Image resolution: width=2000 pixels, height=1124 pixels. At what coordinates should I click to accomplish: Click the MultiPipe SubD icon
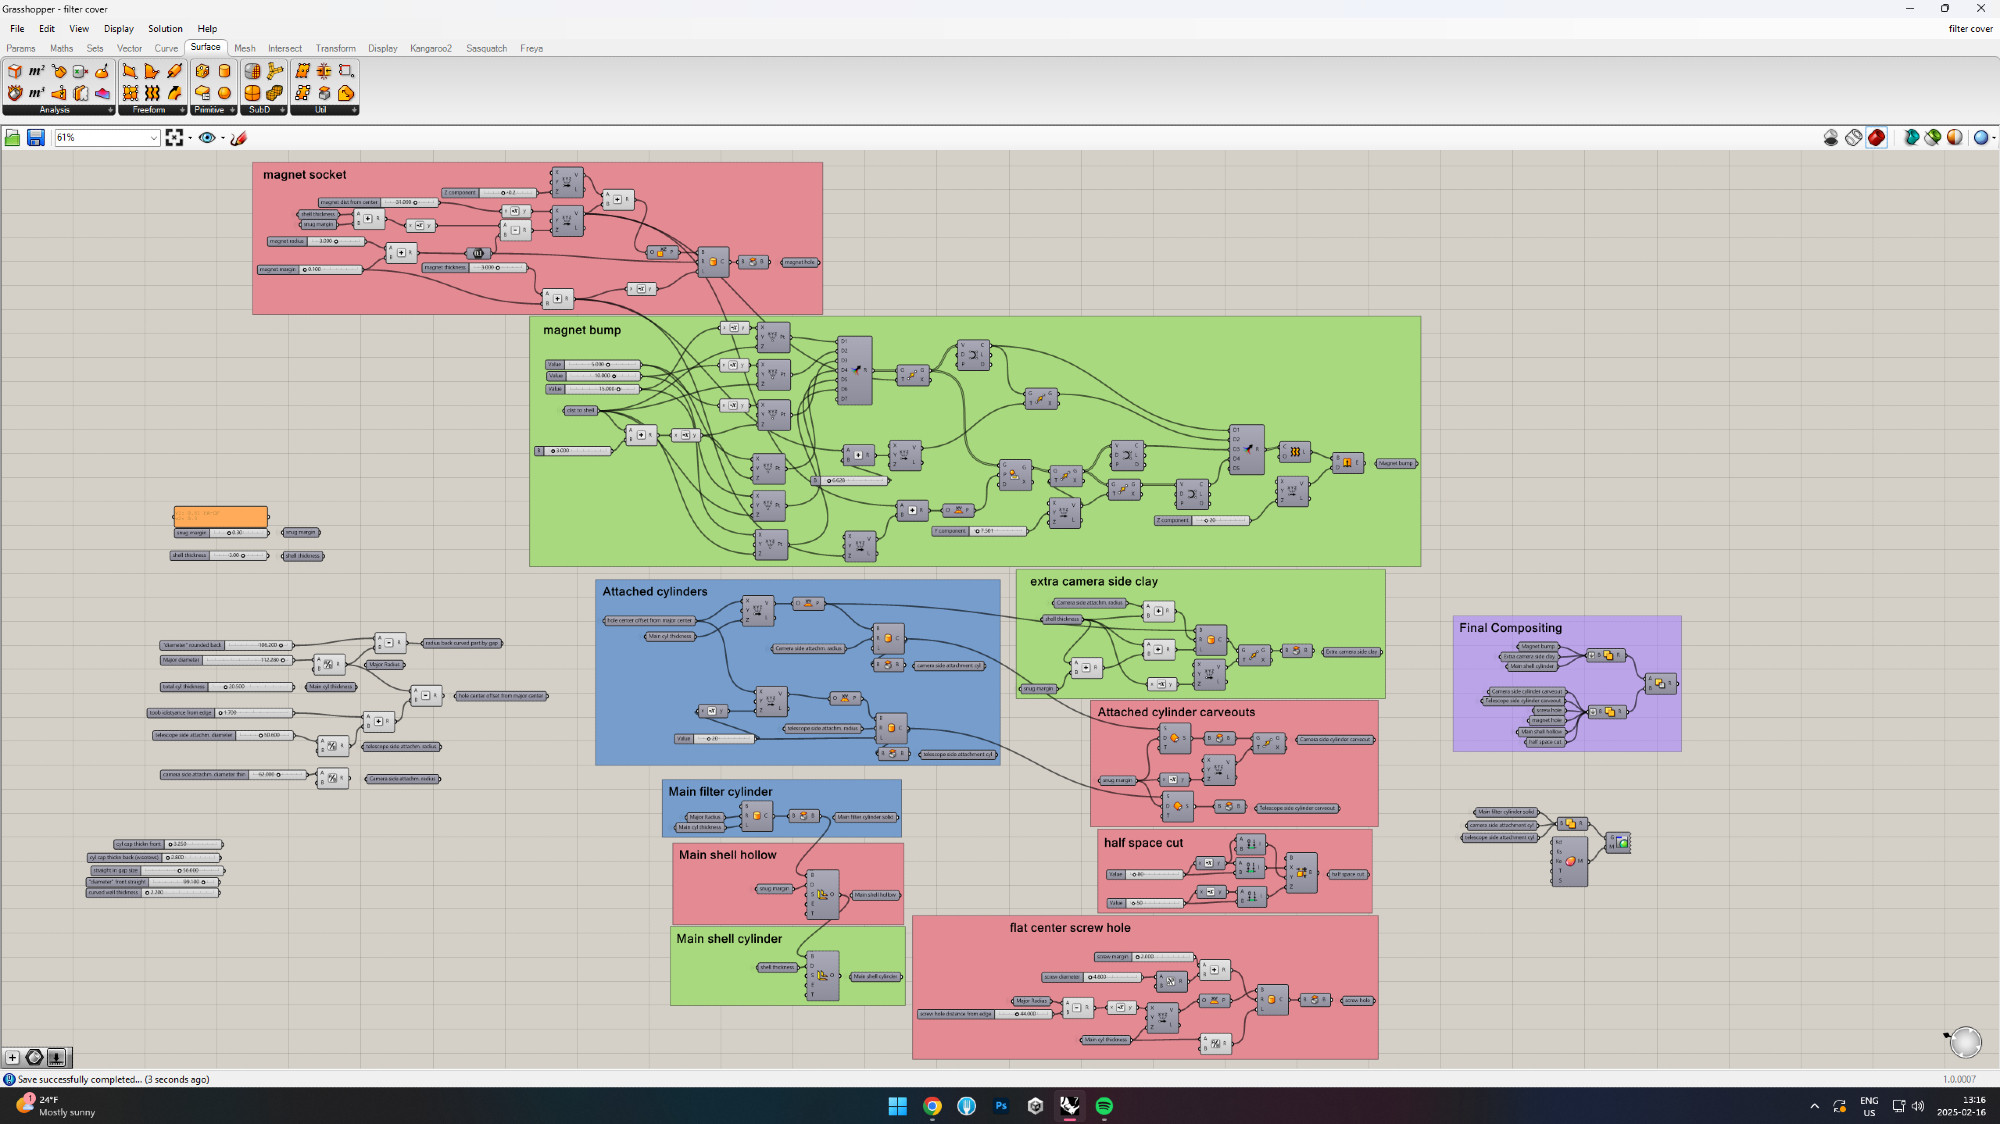tap(274, 71)
